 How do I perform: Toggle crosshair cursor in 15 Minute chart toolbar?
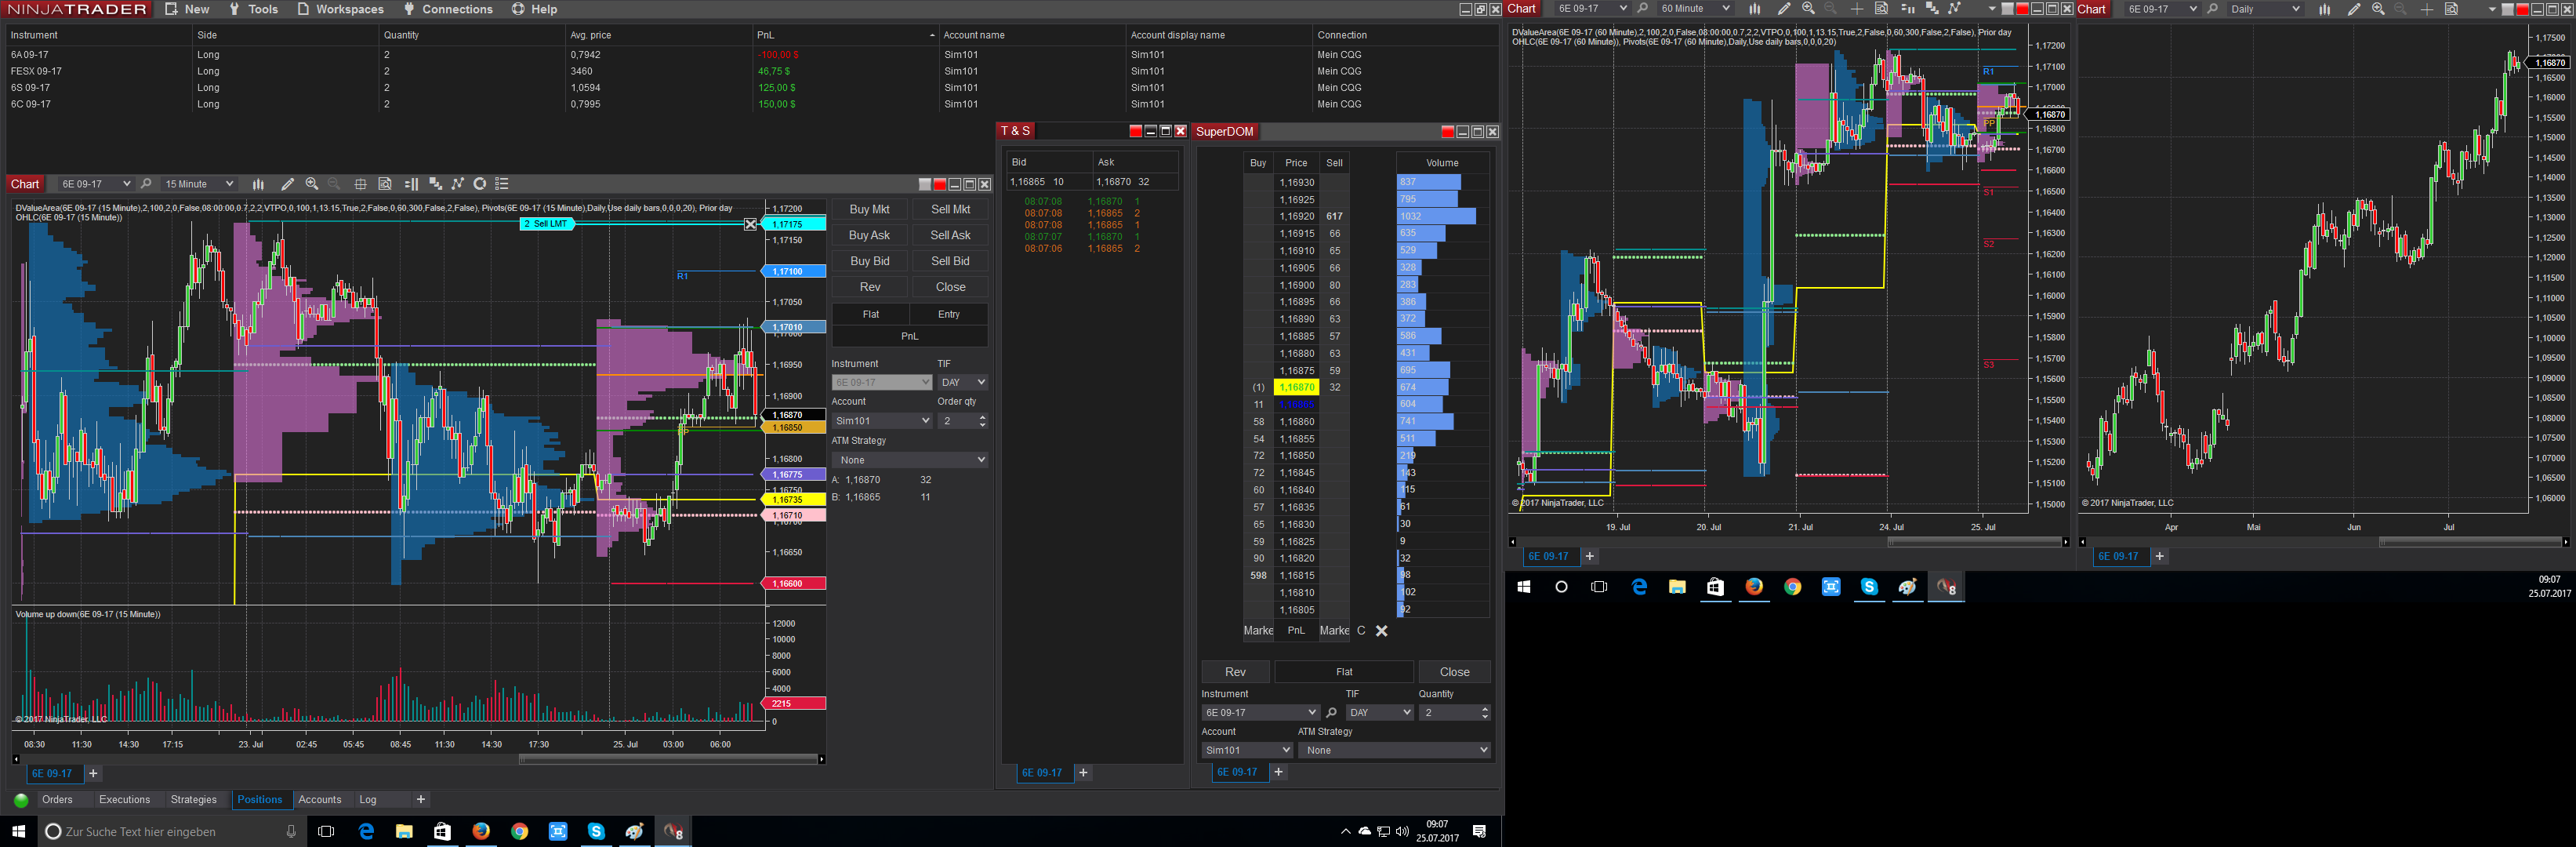(360, 184)
